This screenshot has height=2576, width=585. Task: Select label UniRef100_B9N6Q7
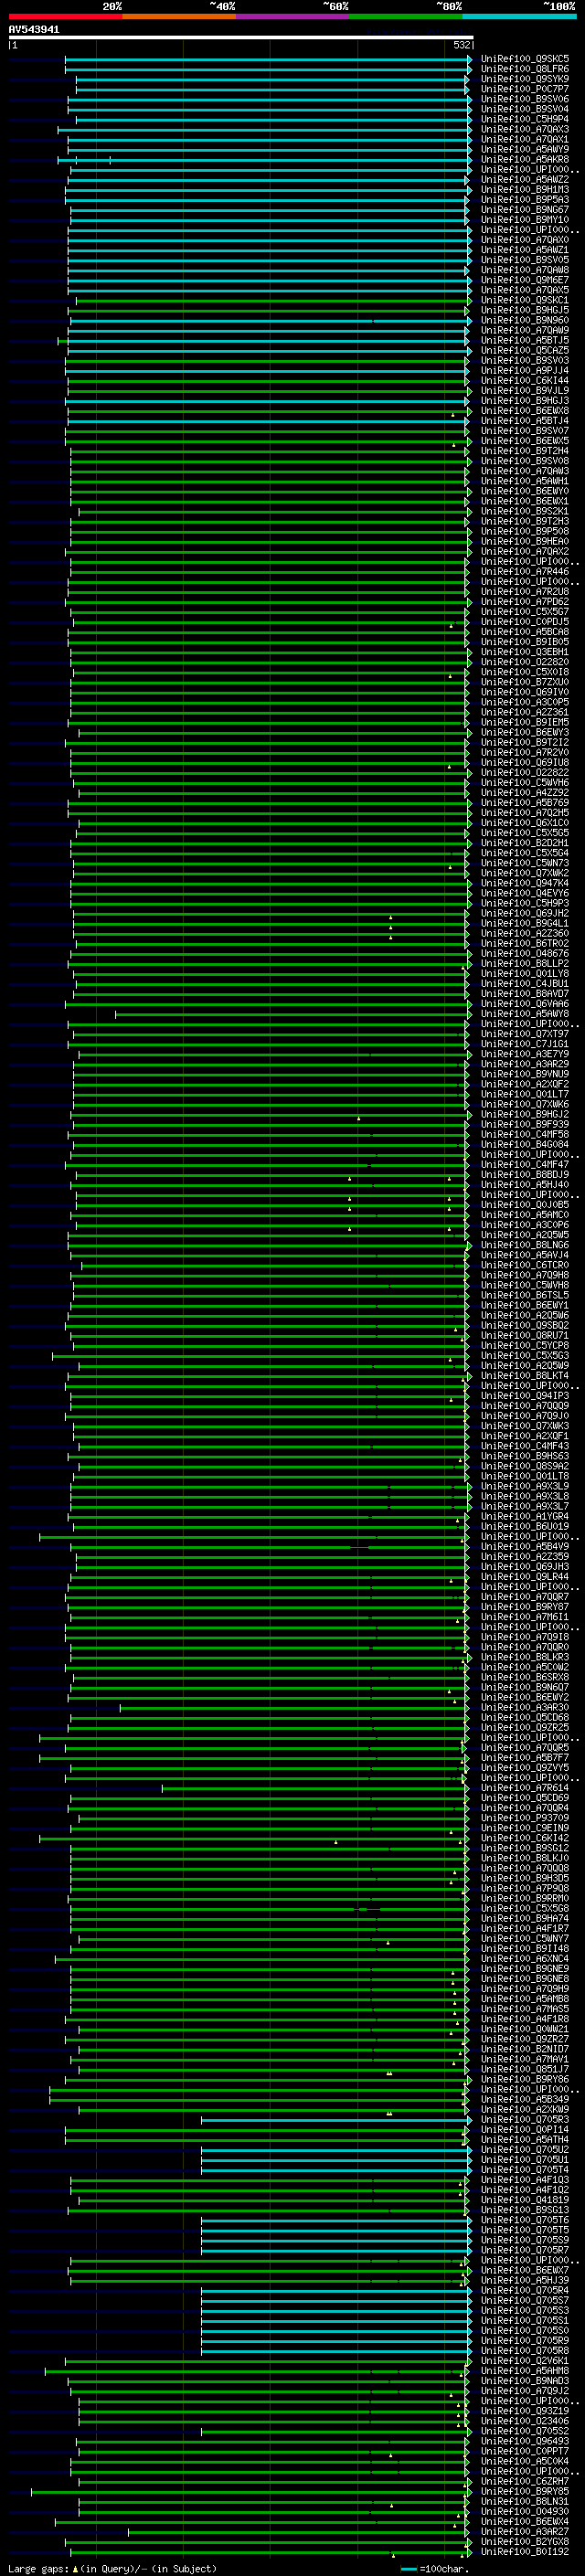click(525, 1687)
